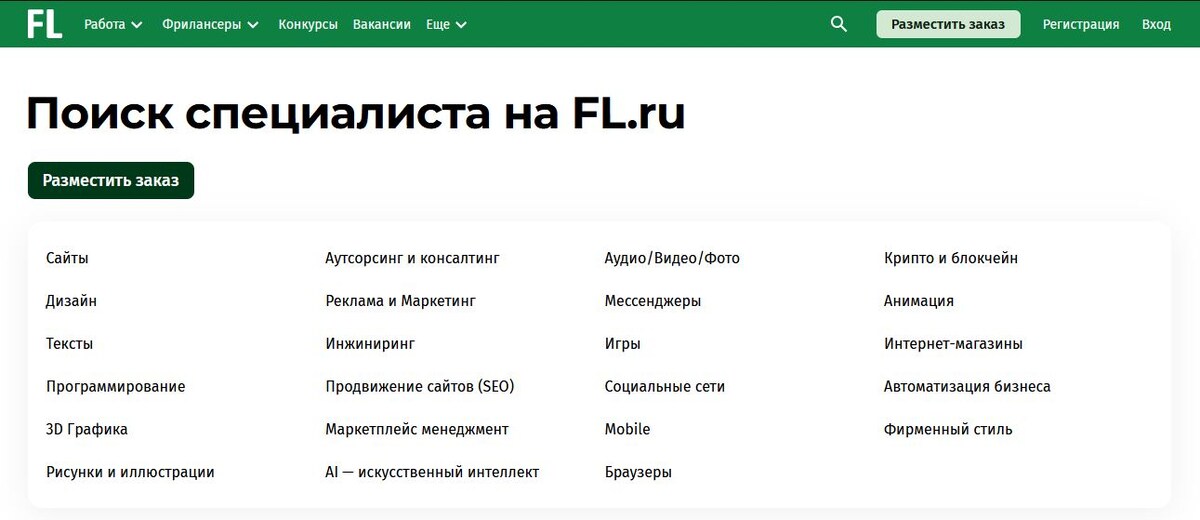
Task: Select the 3D Графика category
Action: [x=87, y=430]
